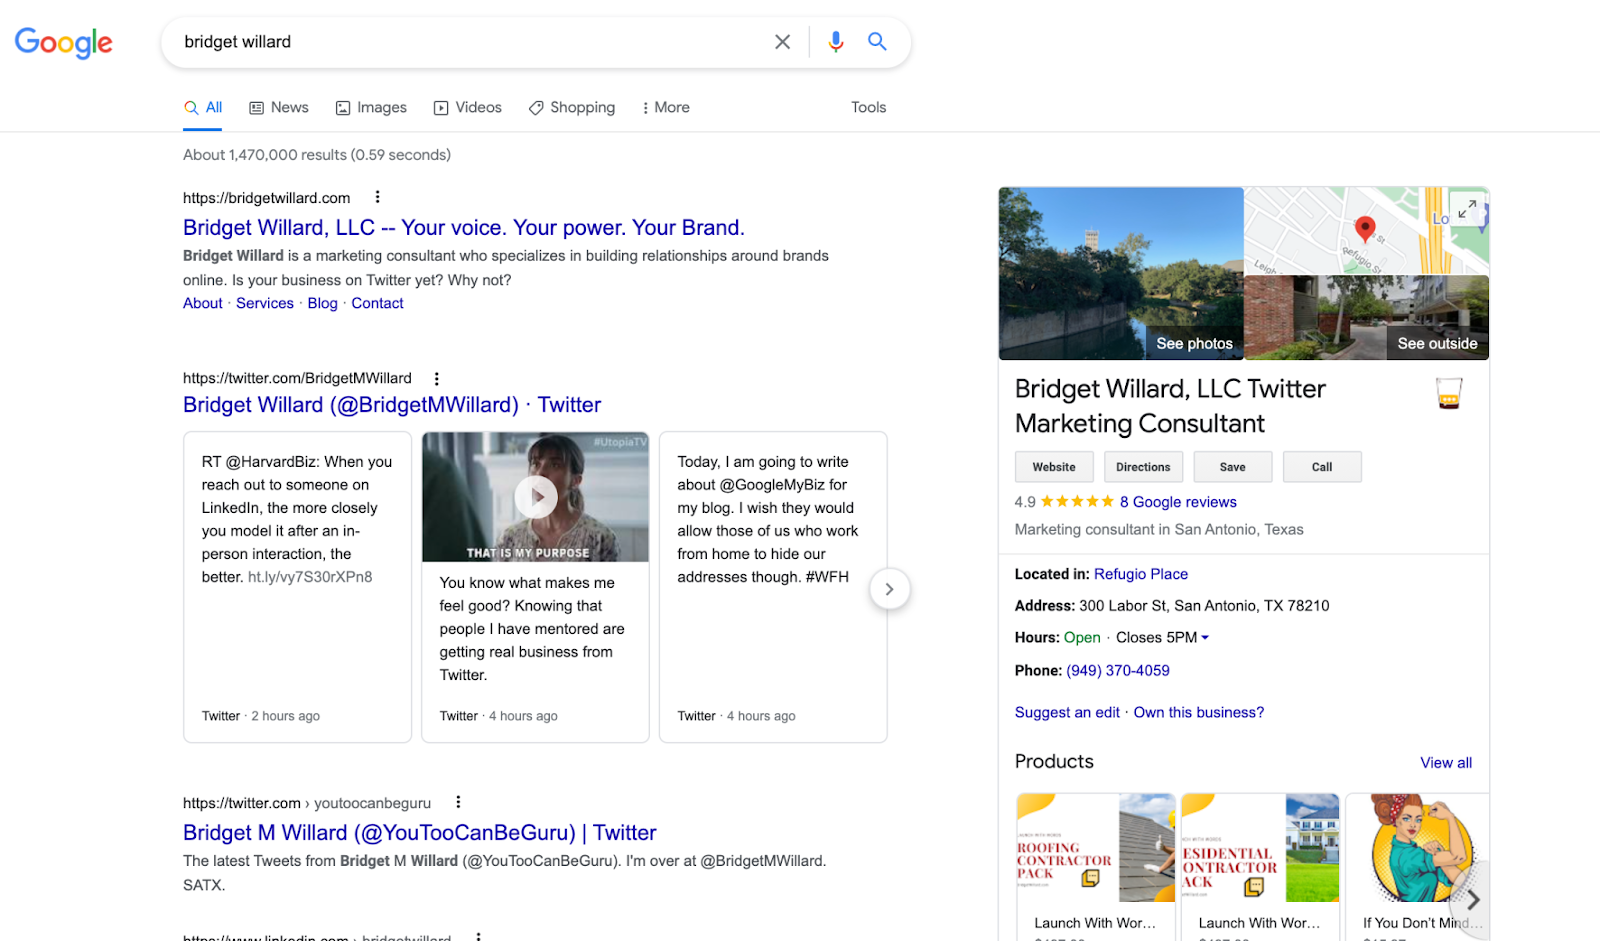Viewport: 1600px width, 941px height.
Task: Open the Services sitelink
Action: coord(265,303)
